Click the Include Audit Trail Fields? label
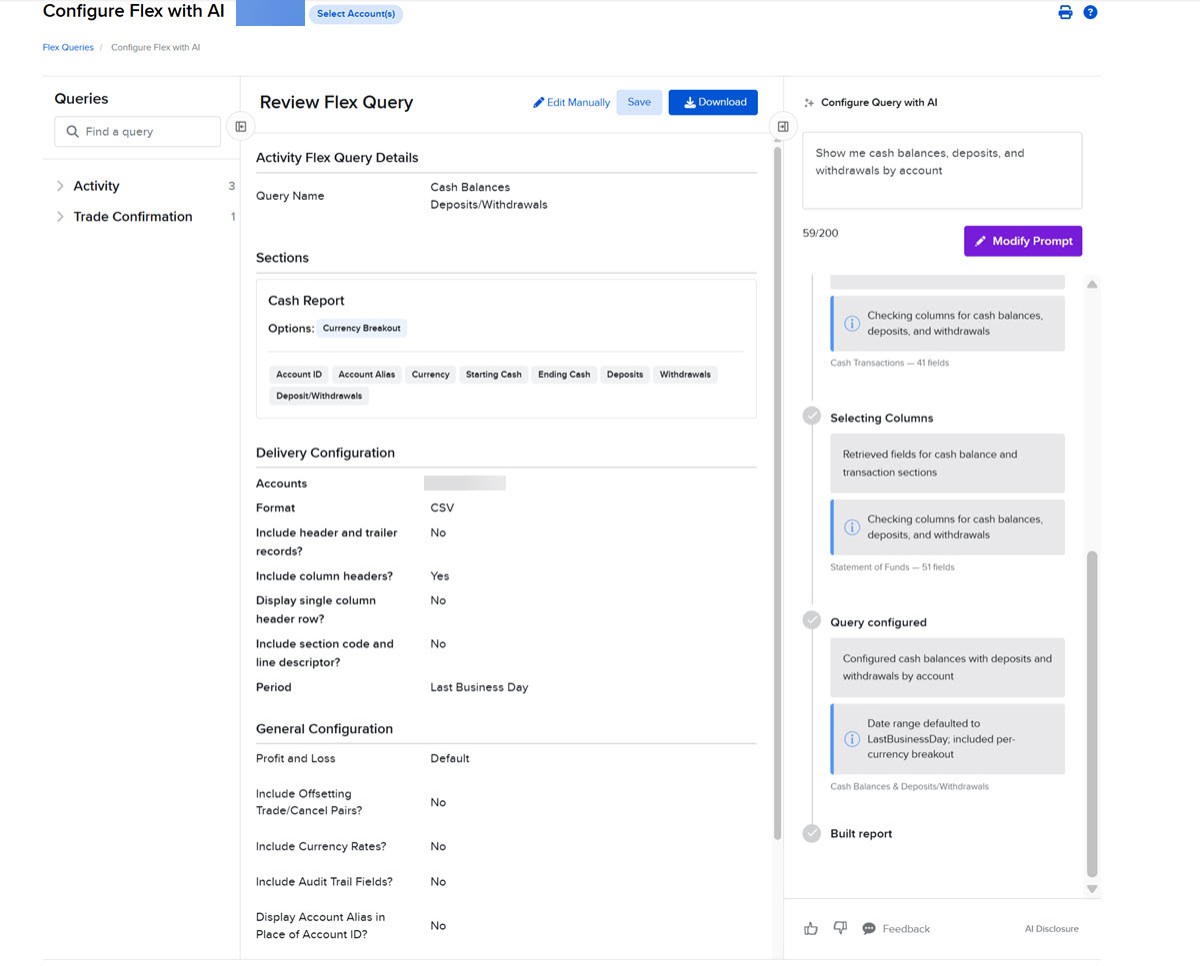1200x966 pixels. point(324,882)
